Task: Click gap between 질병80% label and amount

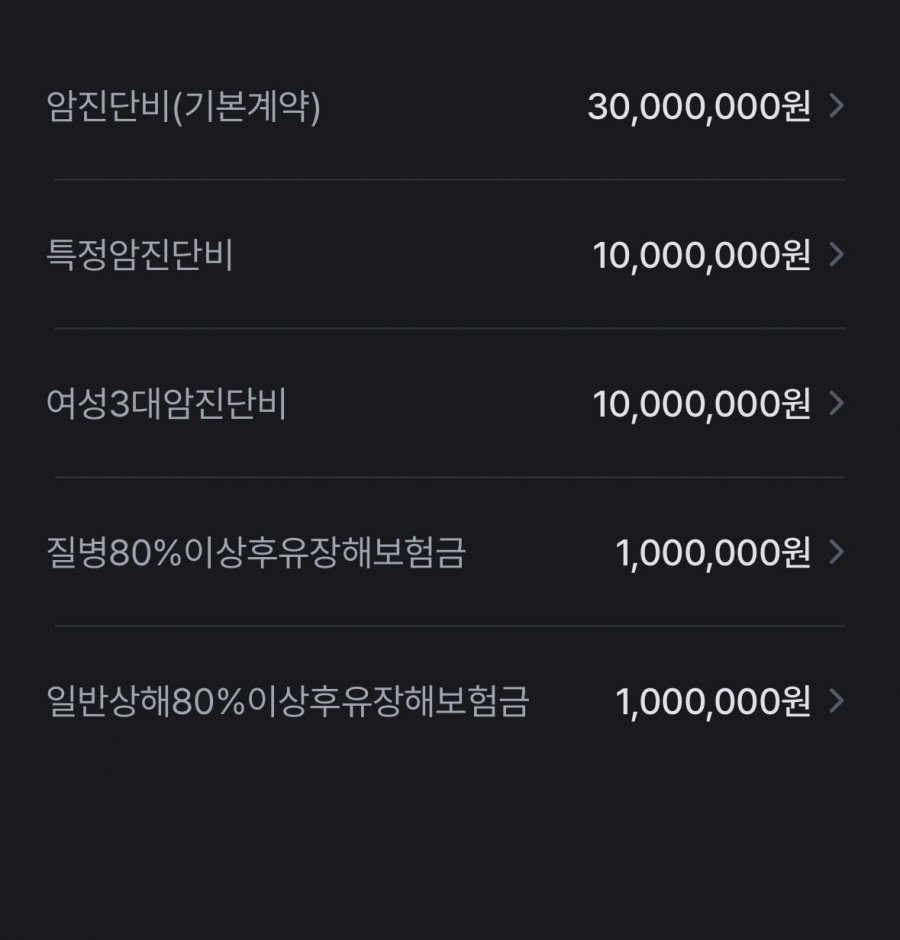Action: [540, 552]
